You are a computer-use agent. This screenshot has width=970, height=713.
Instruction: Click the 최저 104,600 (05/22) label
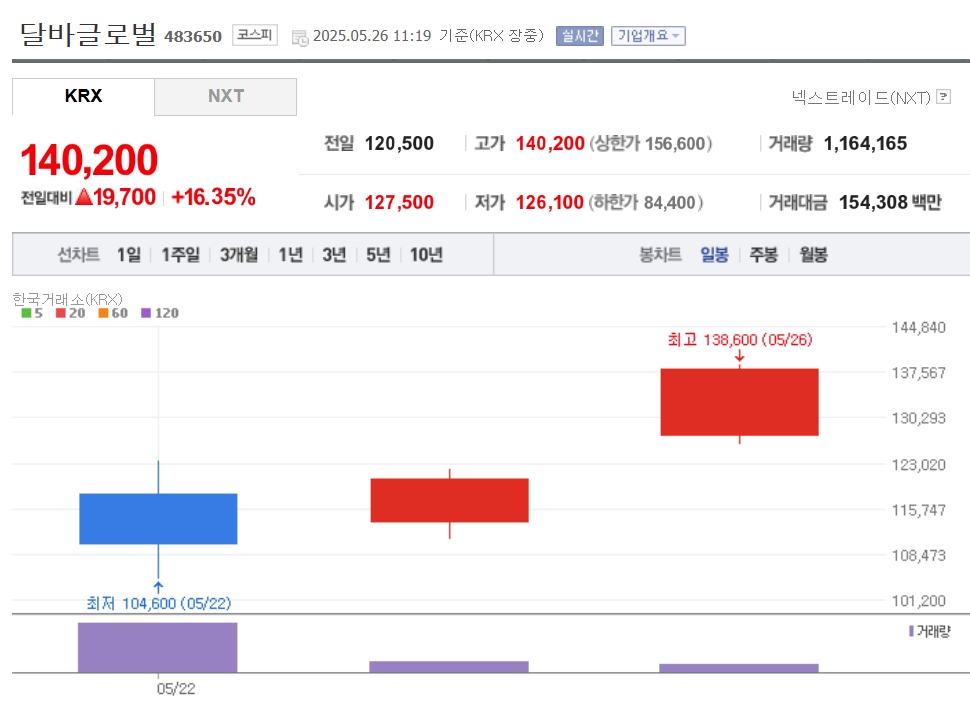(x=158, y=603)
